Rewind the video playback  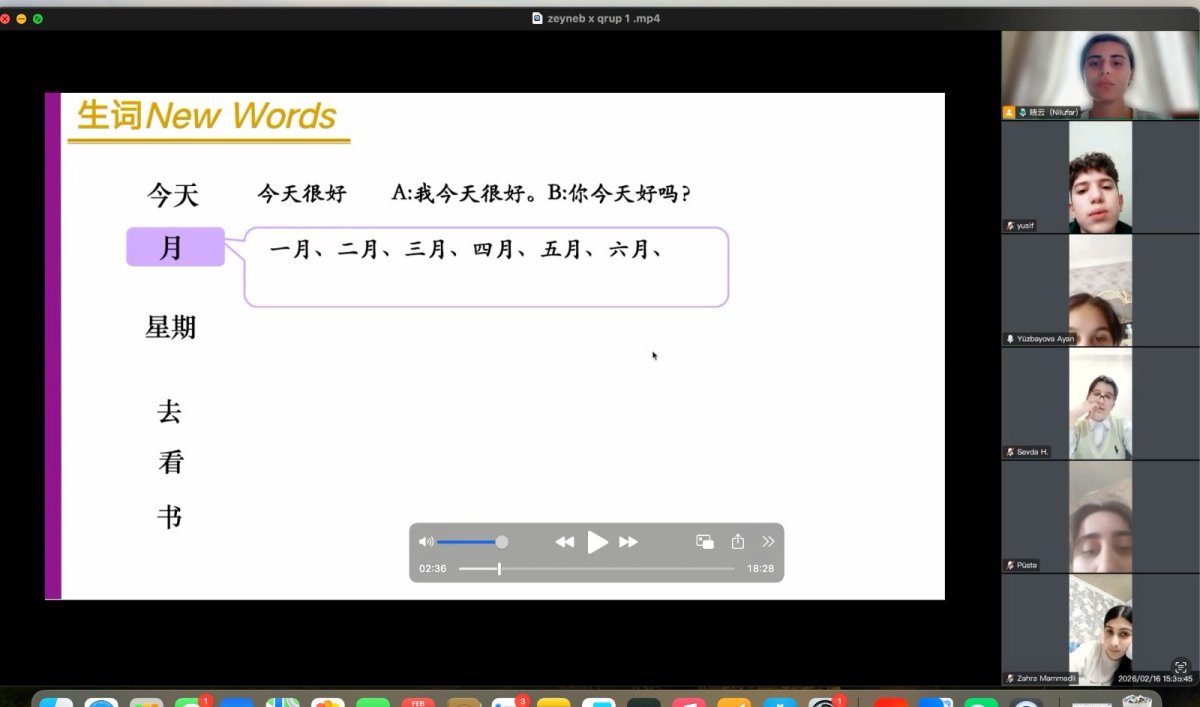(x=565, y=542)
